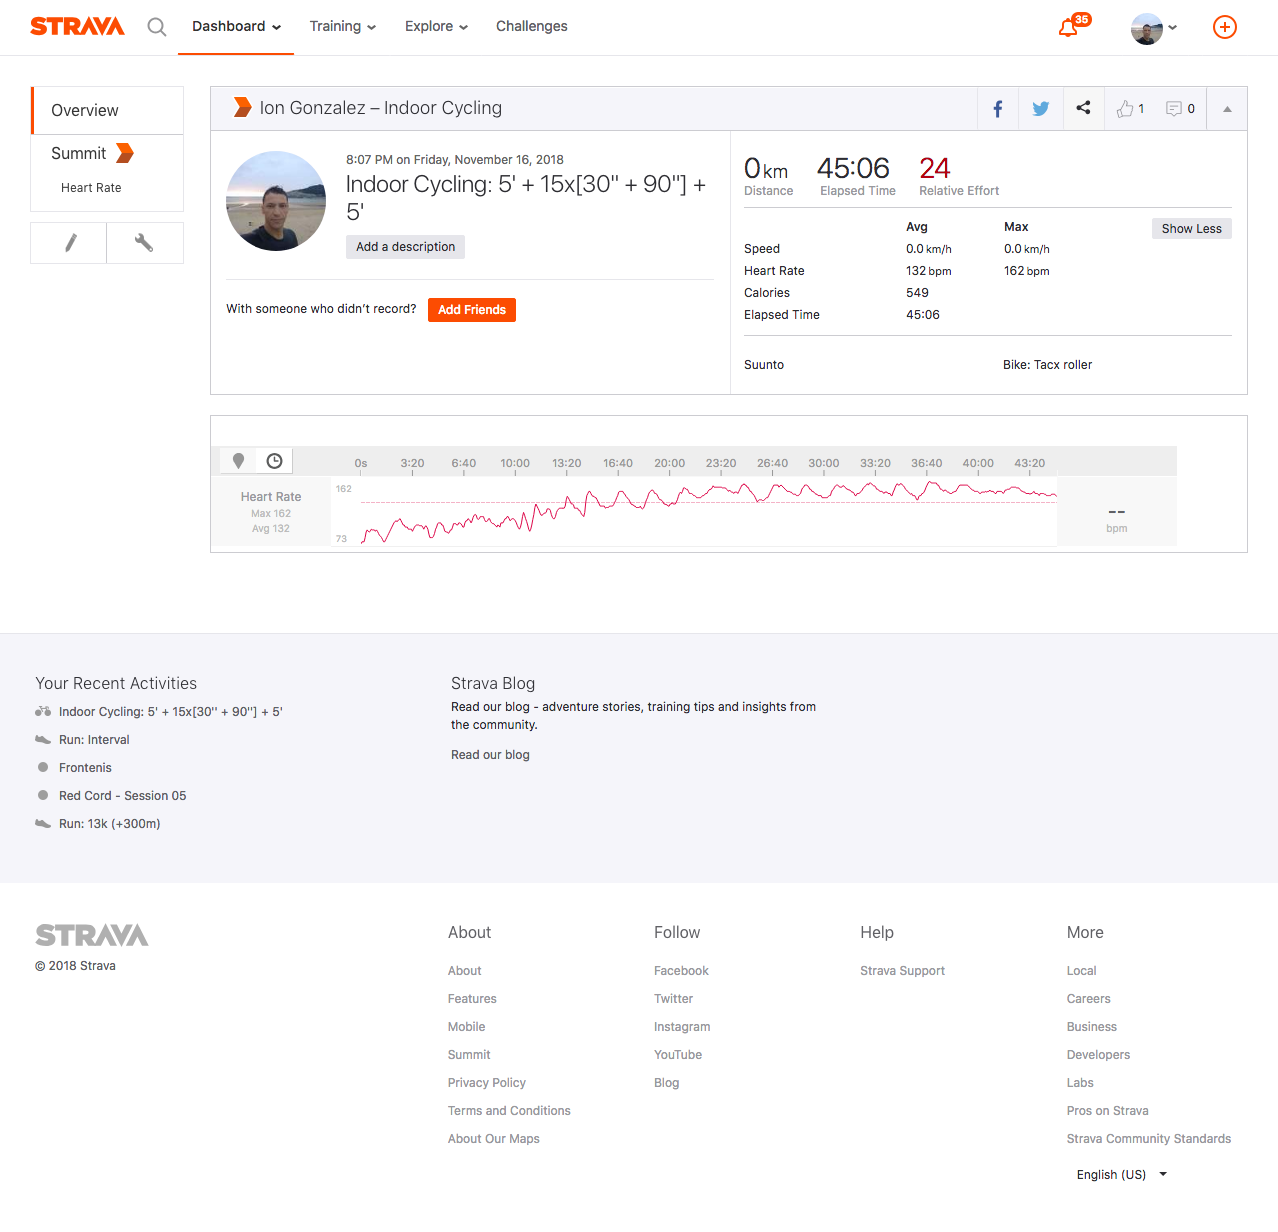1278x1232 pixels.
Task: Open the Pros on Strava link
Action: [x=1108, y=1111]
